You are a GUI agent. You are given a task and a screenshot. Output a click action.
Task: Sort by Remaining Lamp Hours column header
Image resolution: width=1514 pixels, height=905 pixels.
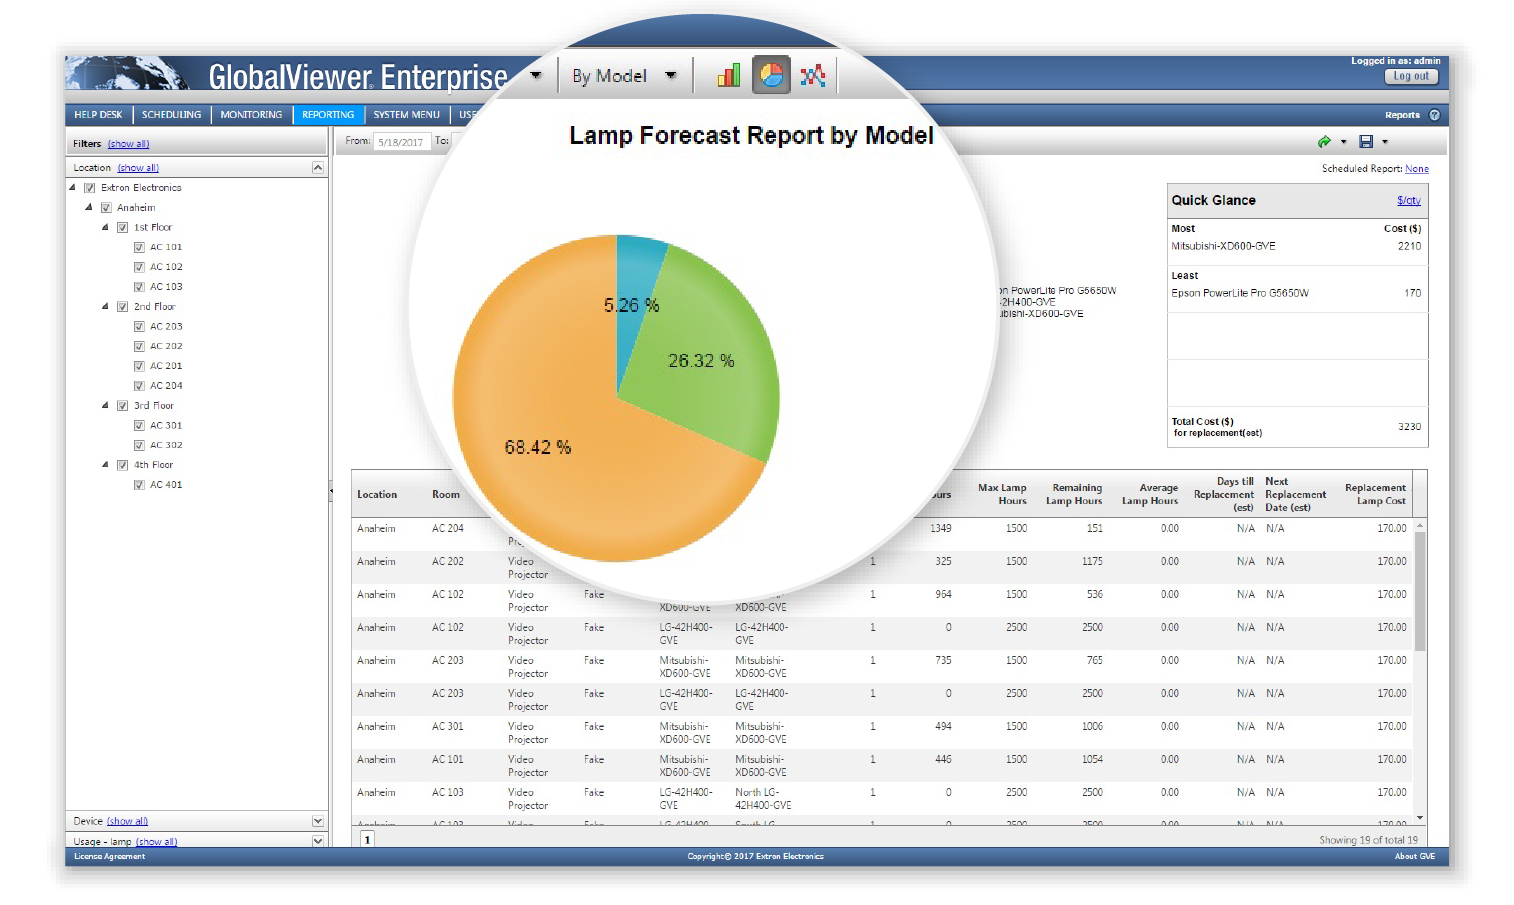click(1074, 495)
